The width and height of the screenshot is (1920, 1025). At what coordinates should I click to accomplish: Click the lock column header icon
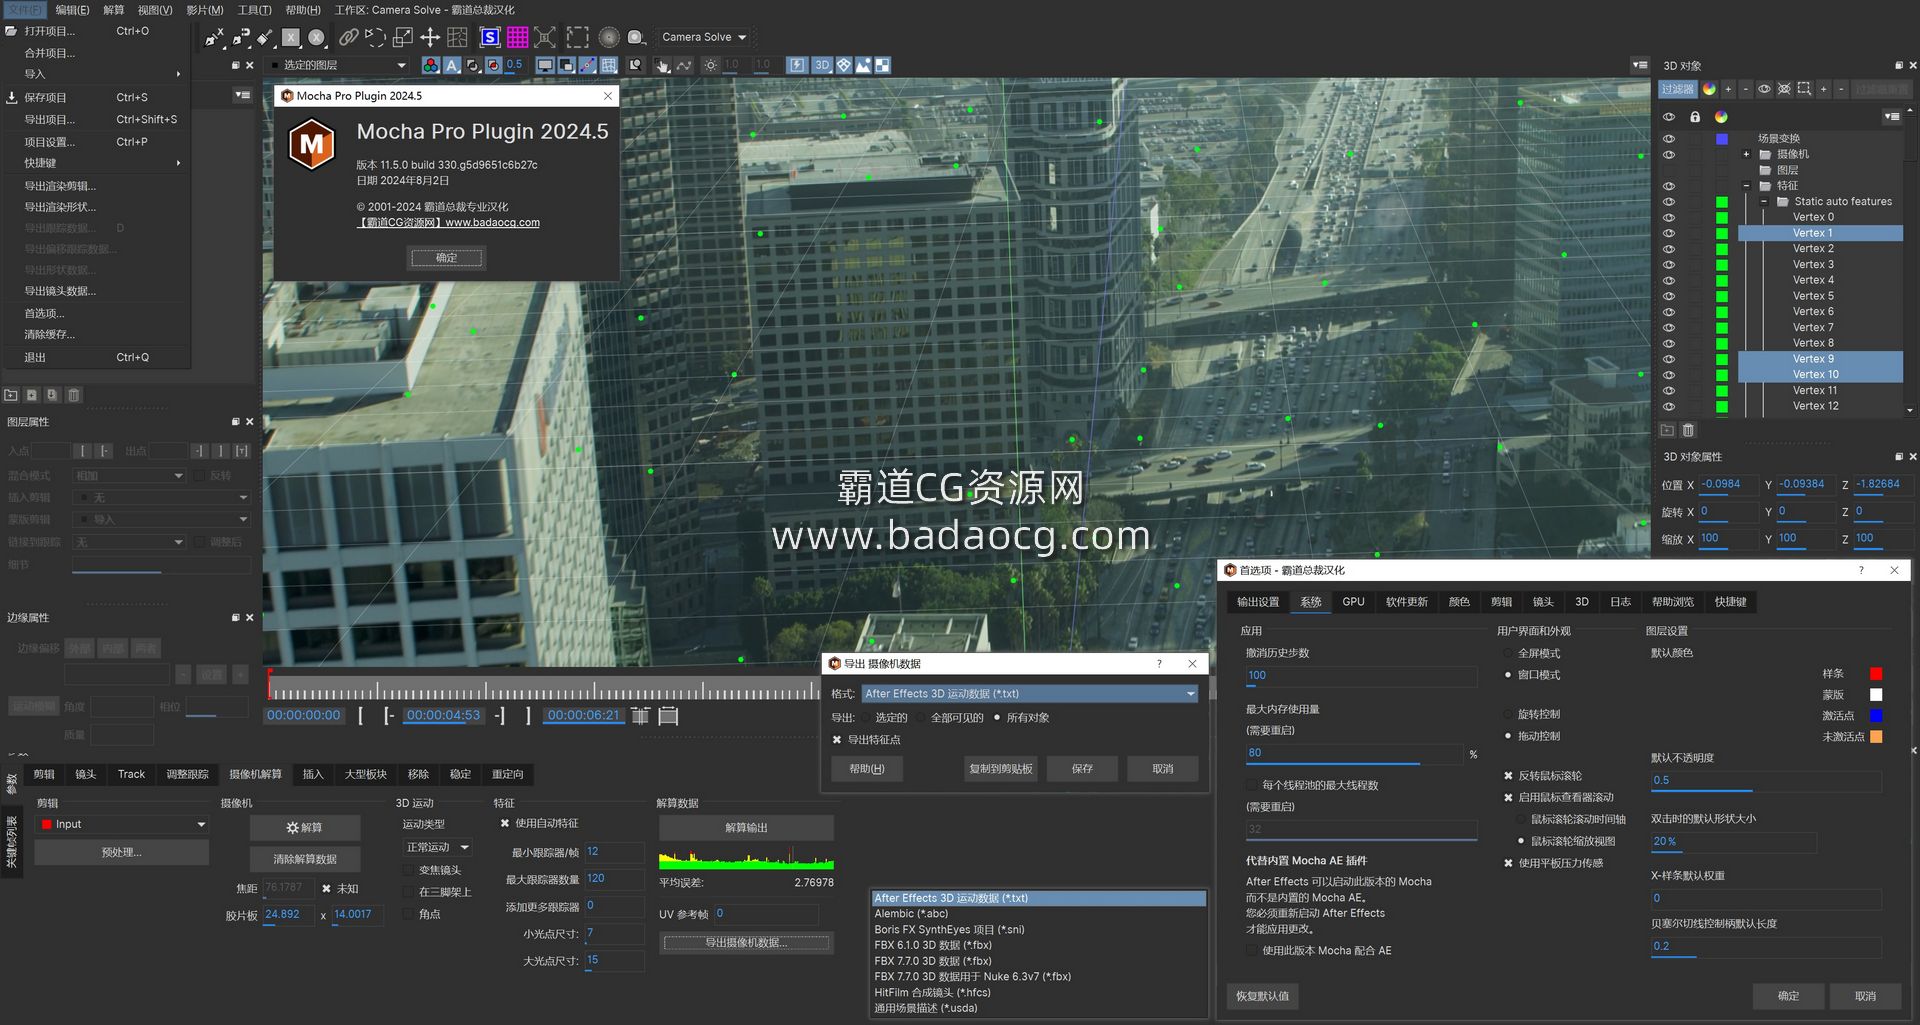[x=1695, y=117]
